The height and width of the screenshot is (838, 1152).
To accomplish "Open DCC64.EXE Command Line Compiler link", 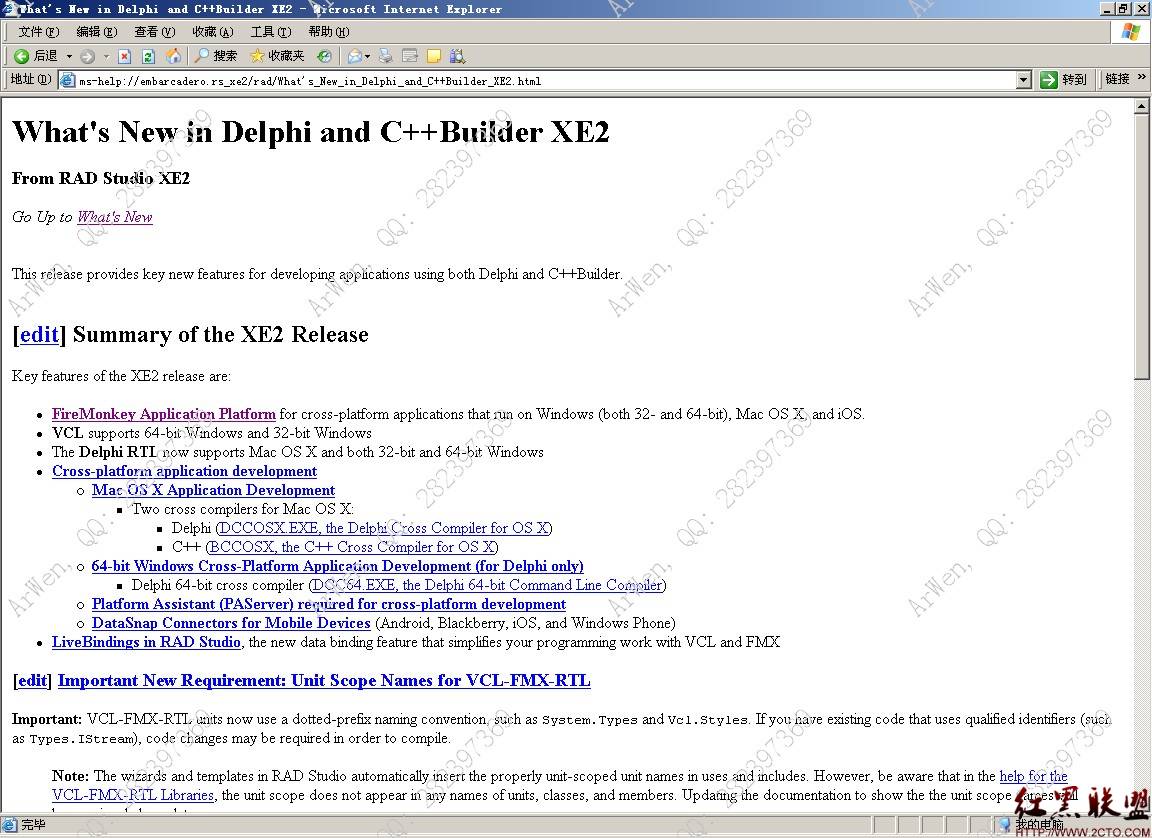I will click(486, 585).
